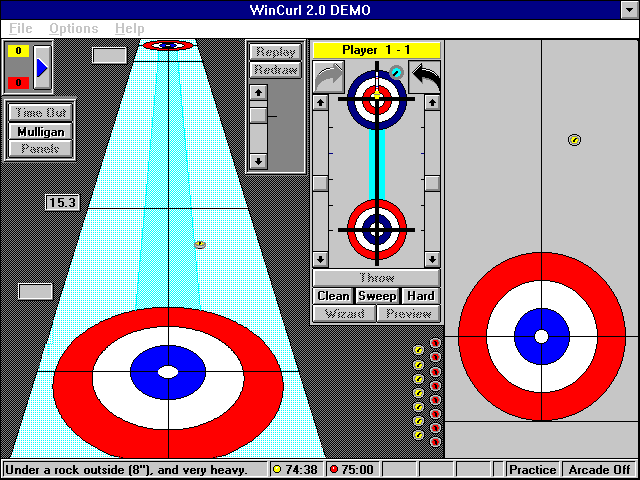Click the down arrow of the left aiming scrollbar
Image resolution: width=640 pixels, height=480 pixels.
[x=320, y=258]
